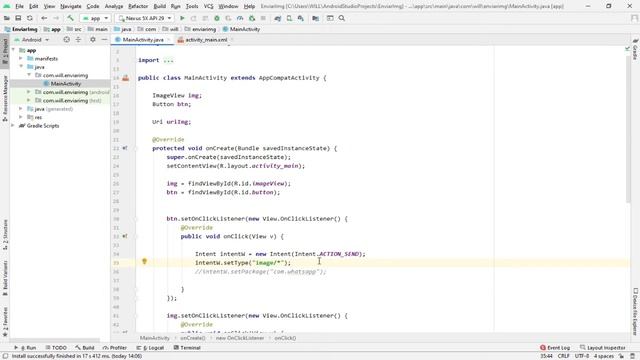Expand the res folder
The width and height of the screenshot is (640, 360).
(21, 117)
